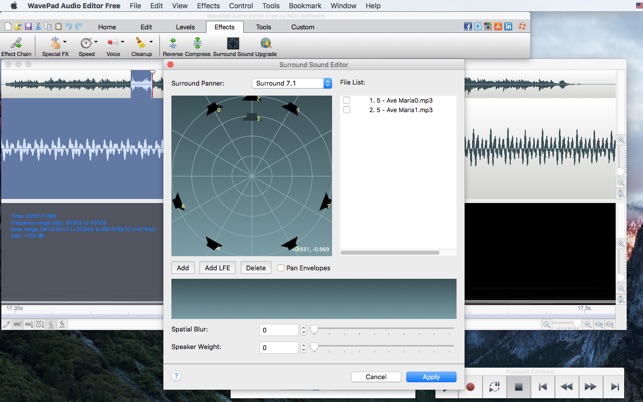Screen dimensions: 643x402
Task: Expand the Cleanup dropdown menu
Action: pyautogui.click(x=151, y=43)
